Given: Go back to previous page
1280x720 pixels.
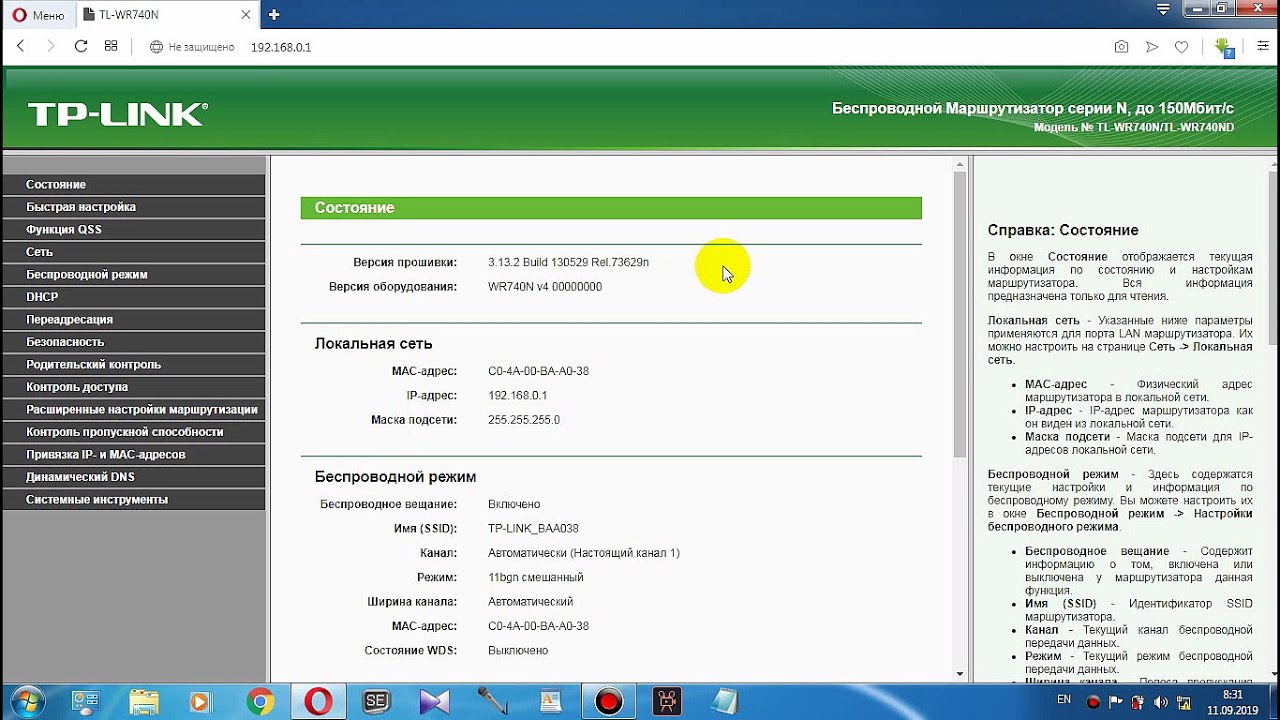Looking at the screenshot, I should pos(21,46).
